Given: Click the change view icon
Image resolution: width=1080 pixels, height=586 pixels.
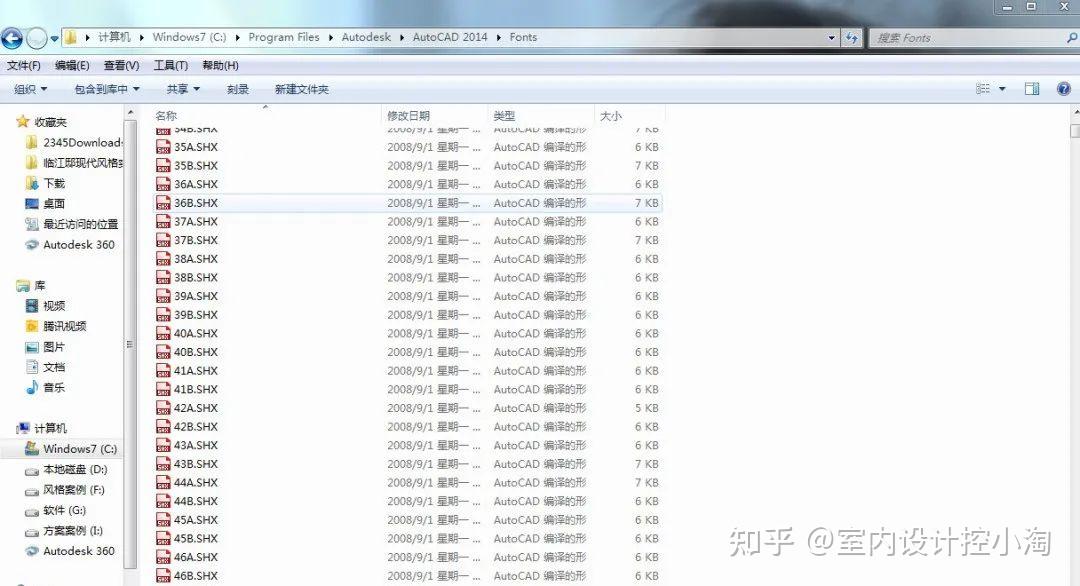Looking at the screenshot, I should click(983, 89).
